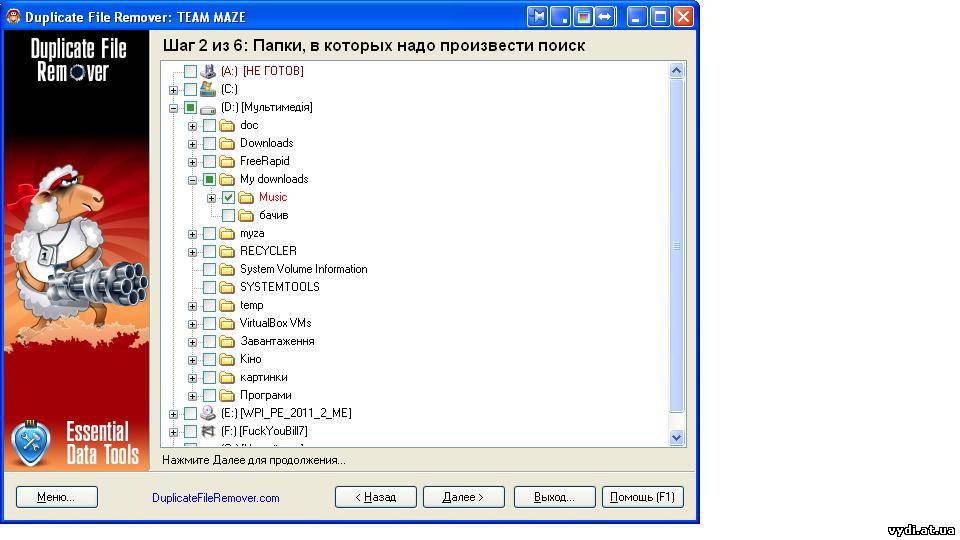Click the doc folder icon
This screenshot has width=960, height=540.
227,126
